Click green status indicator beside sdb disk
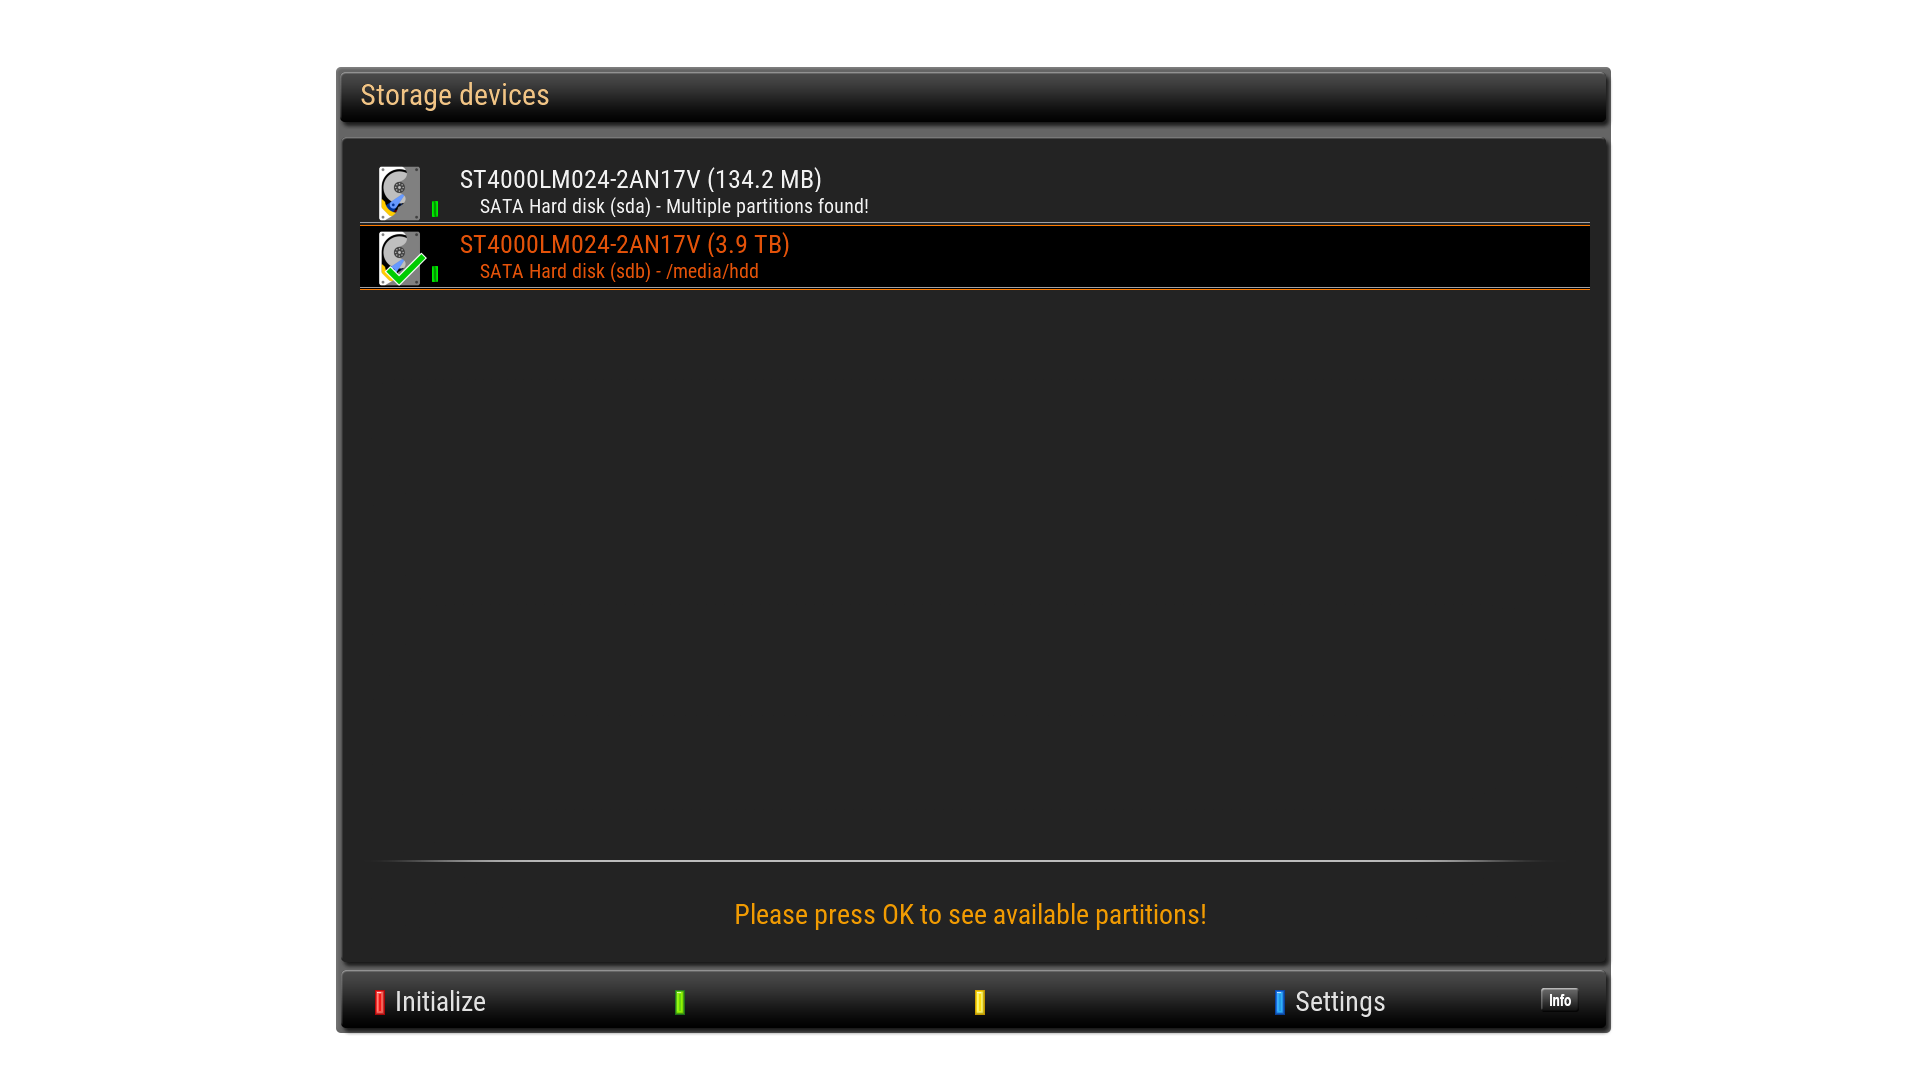This screenshot has width=1920, height=1080. tap(435, 274)
